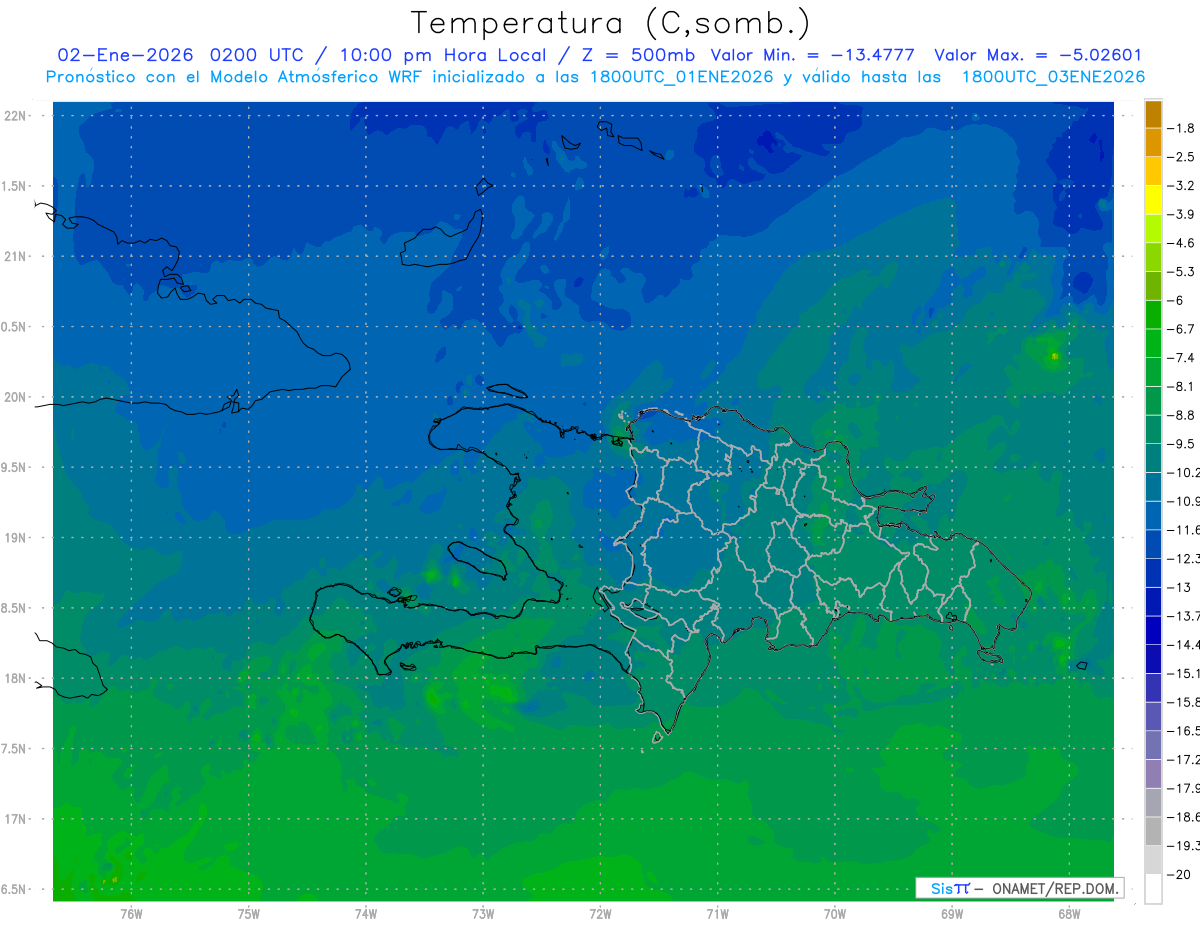This screenshot has height=927, width=1200.
Task: Click the '-9.5' color scale value
Action: point(1182,444)
